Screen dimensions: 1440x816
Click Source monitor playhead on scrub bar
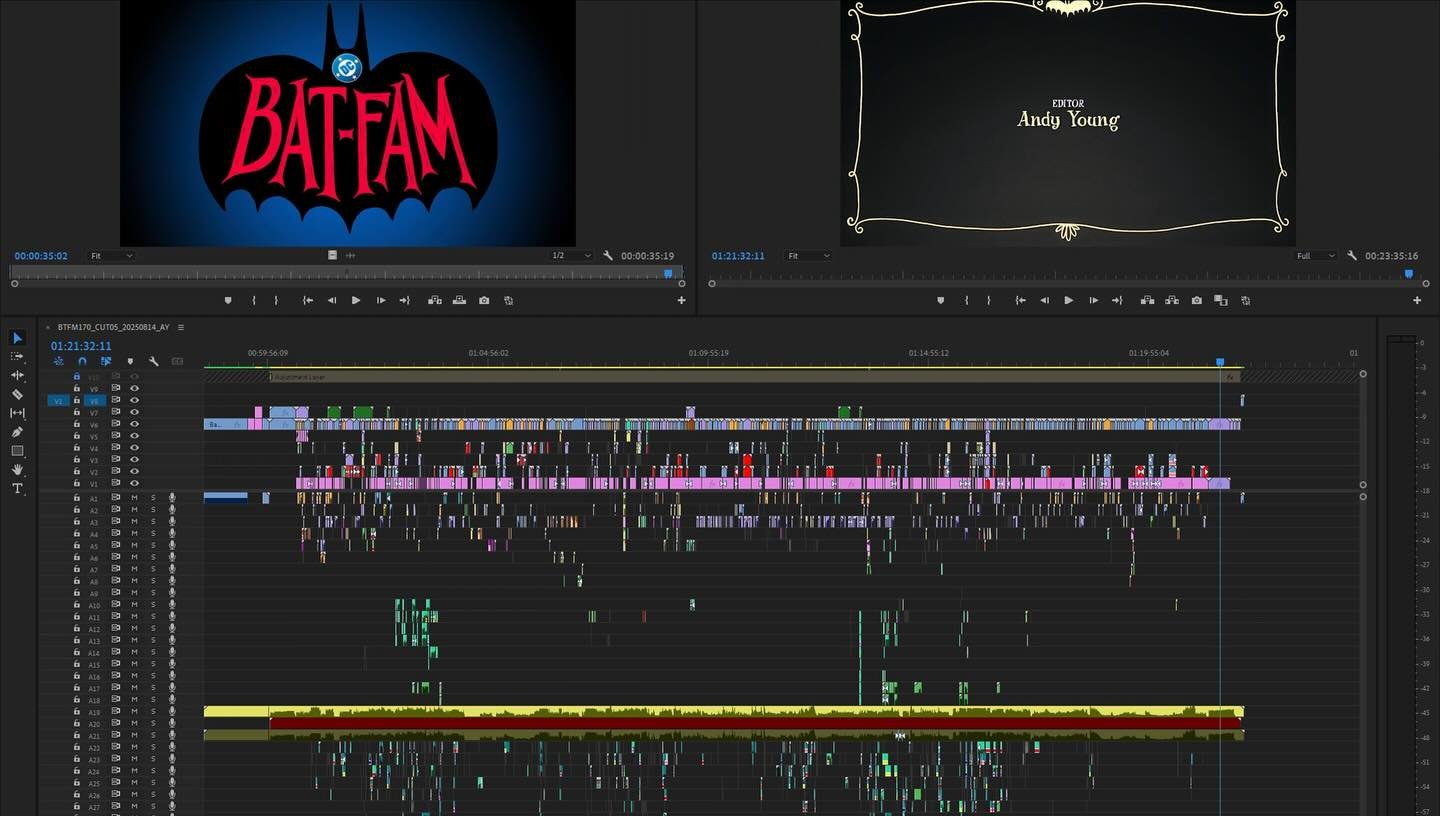click(668, 273)
